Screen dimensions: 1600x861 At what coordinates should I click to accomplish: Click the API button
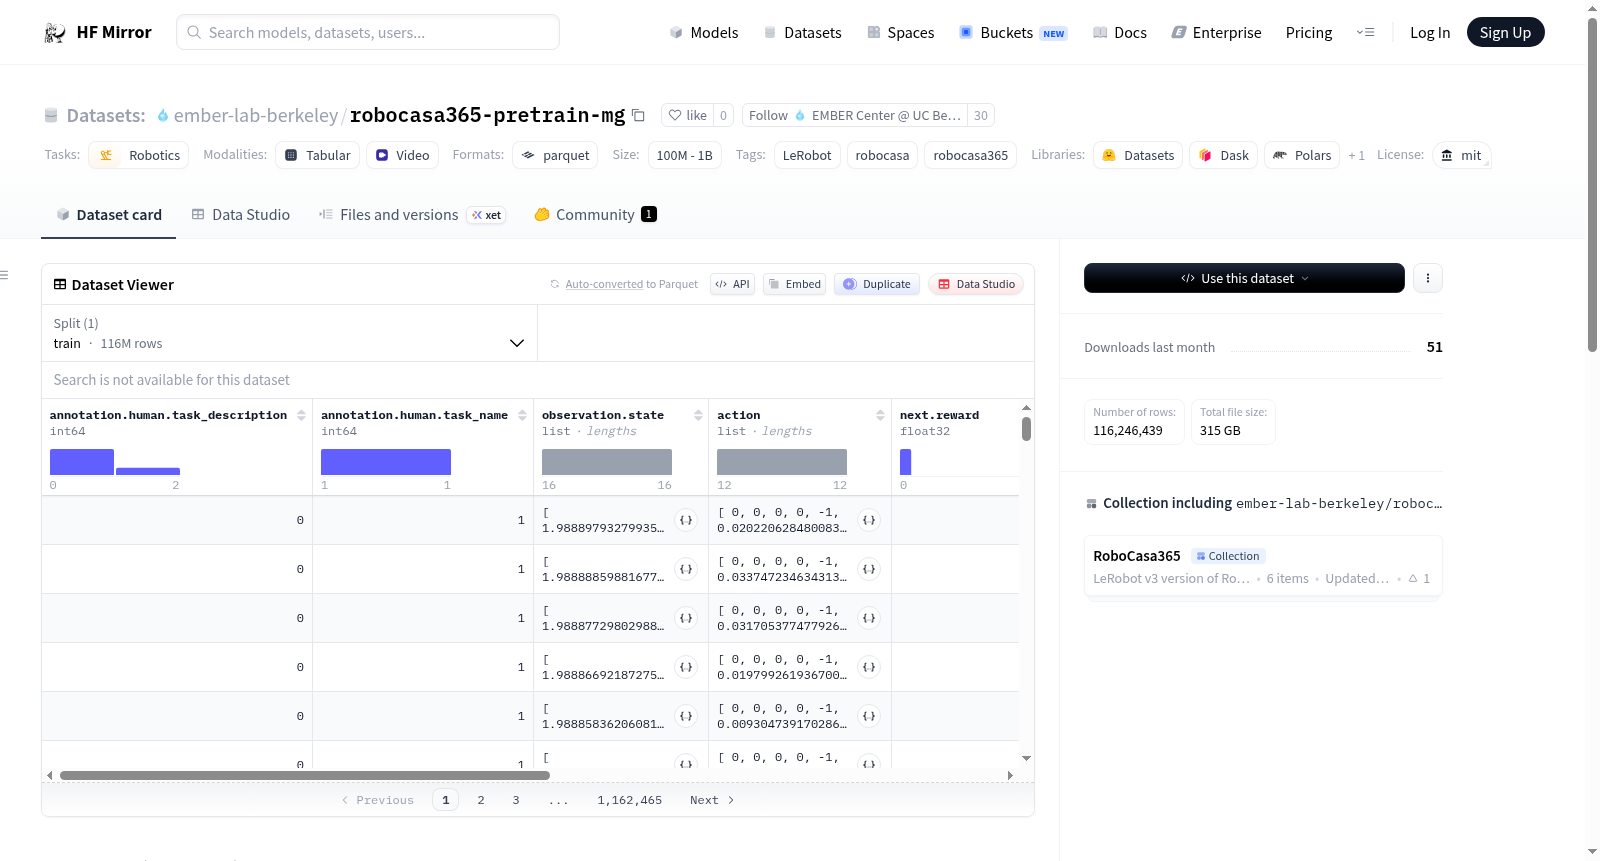click(x=732, y=284)
